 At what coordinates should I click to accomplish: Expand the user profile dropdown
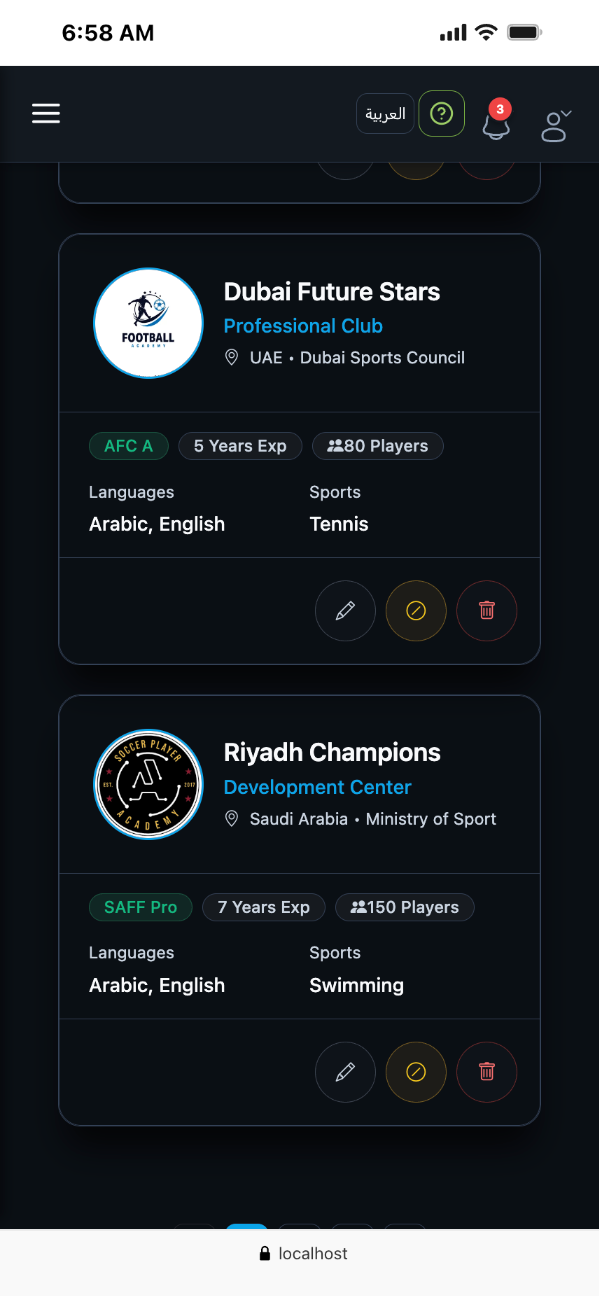[555, 124]
